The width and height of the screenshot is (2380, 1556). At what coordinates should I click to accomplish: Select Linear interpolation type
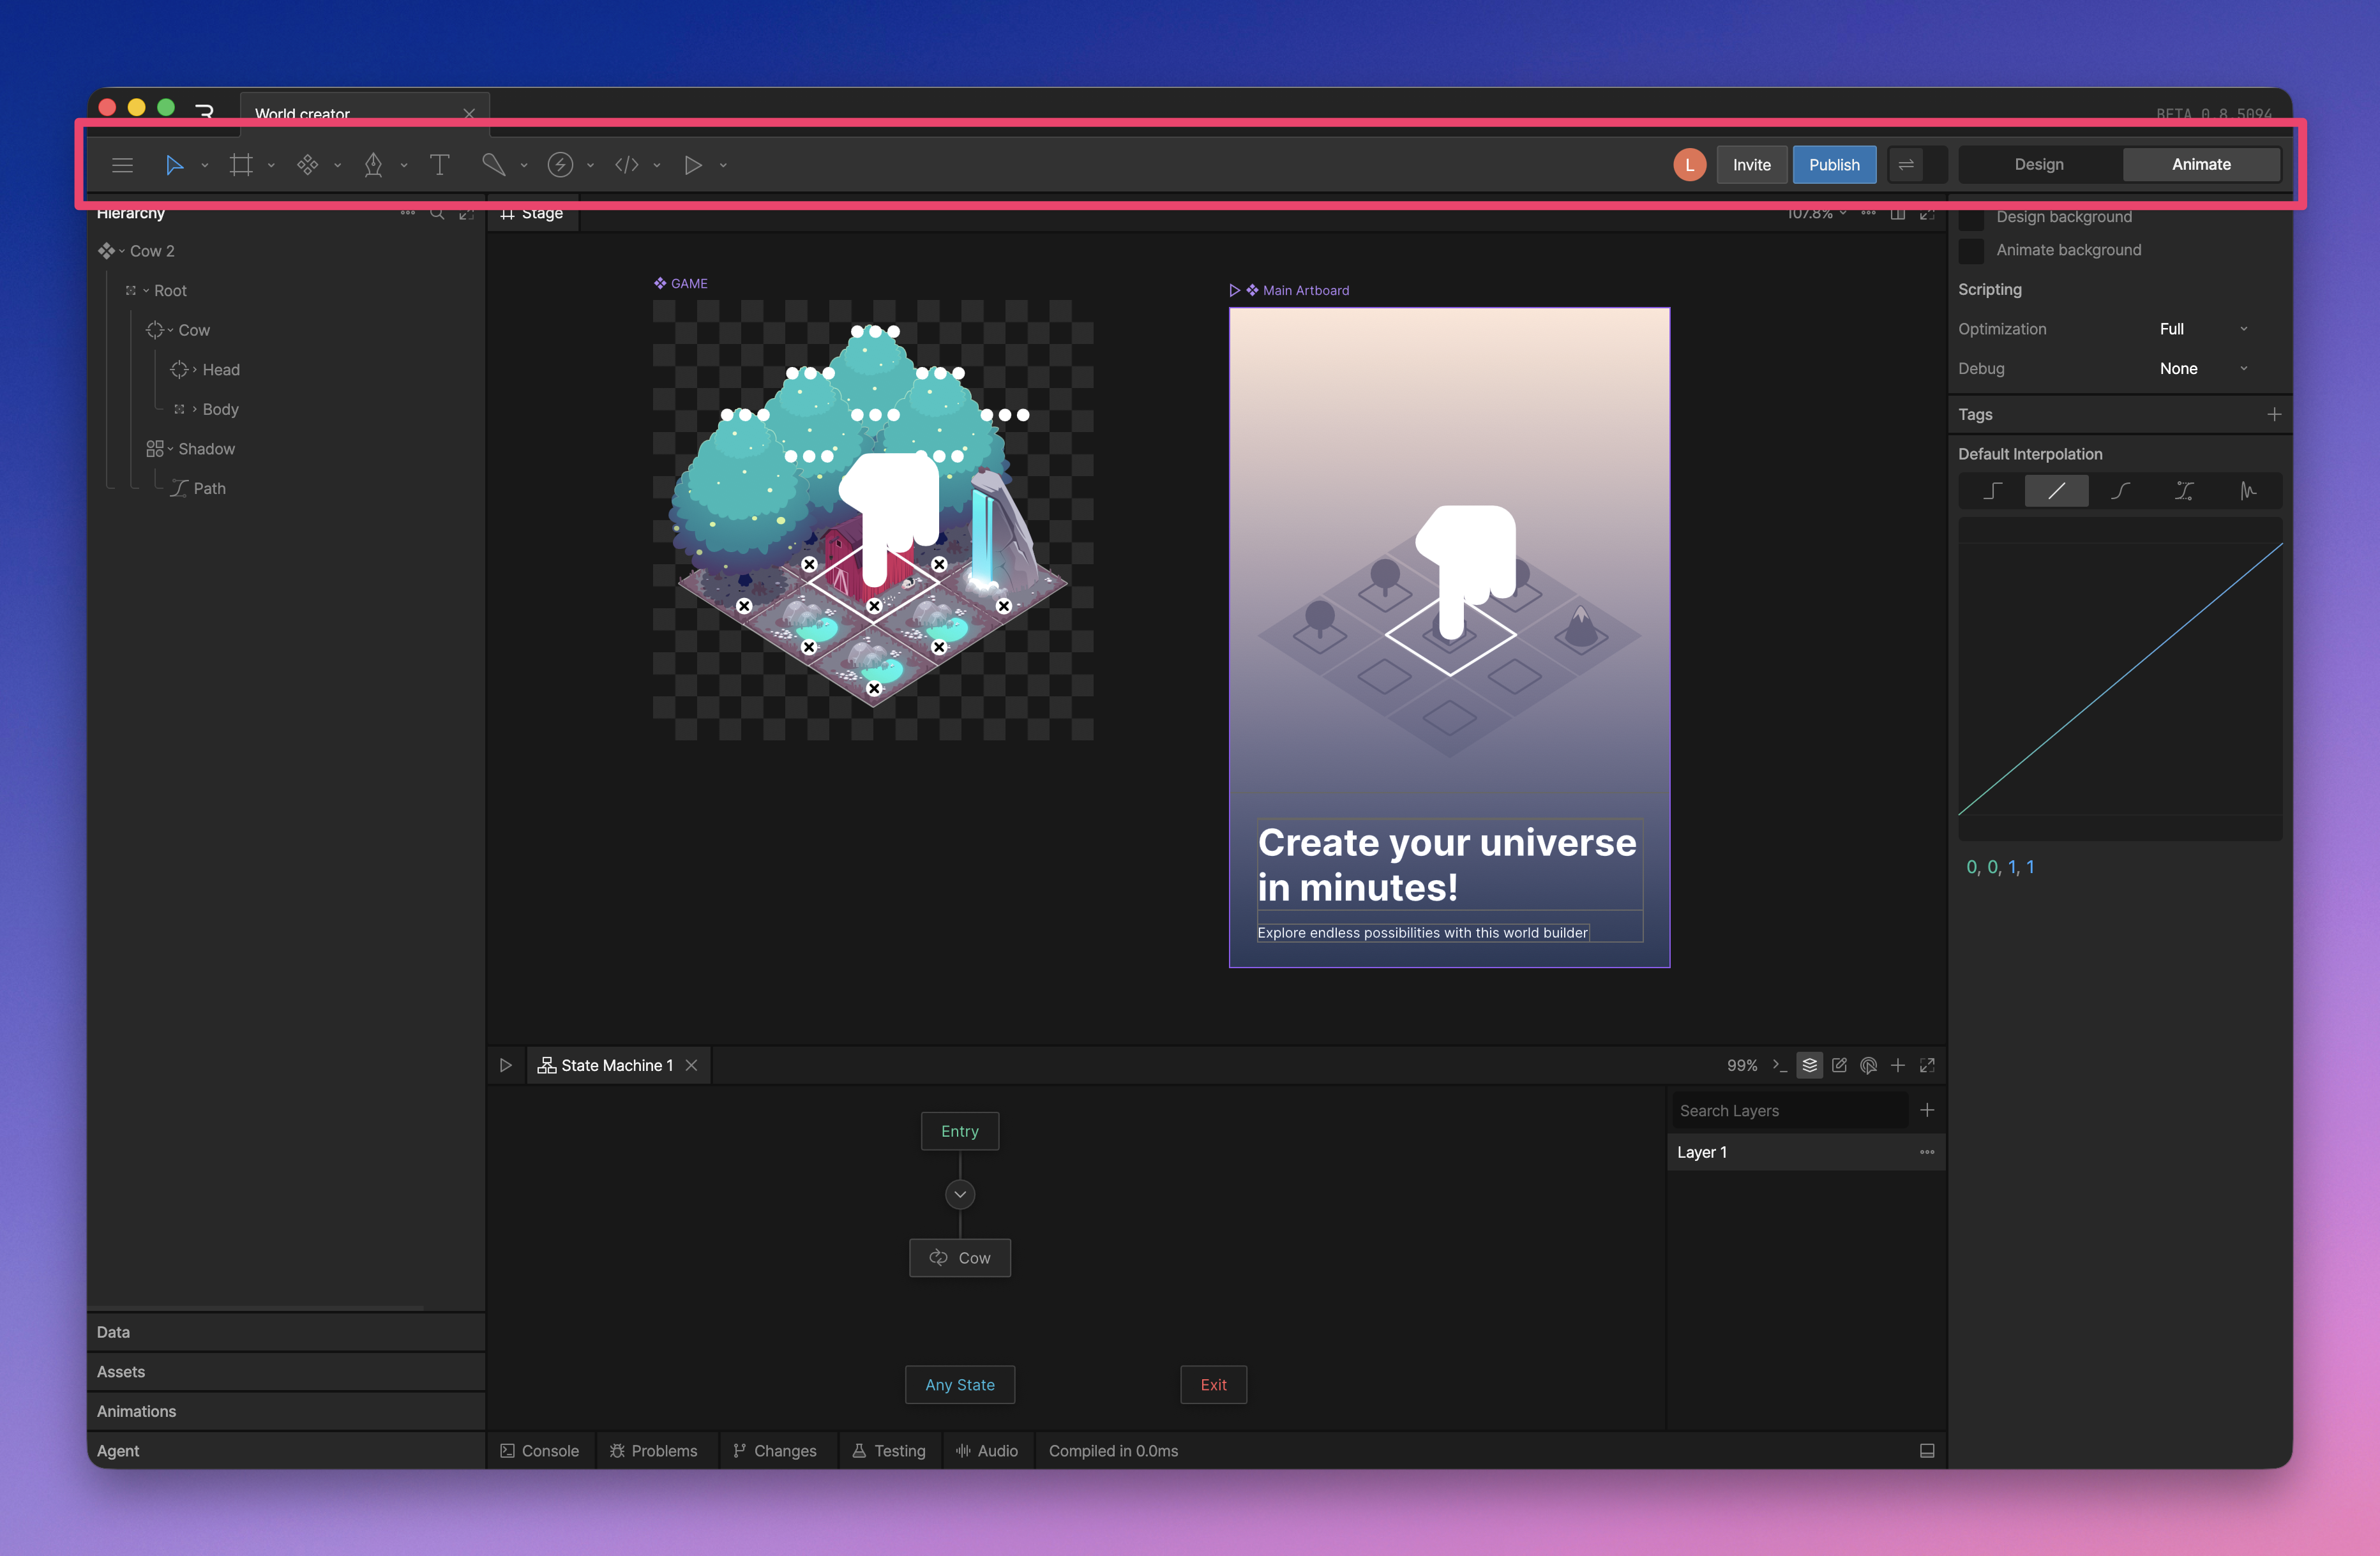click(x=2056, y=491)
